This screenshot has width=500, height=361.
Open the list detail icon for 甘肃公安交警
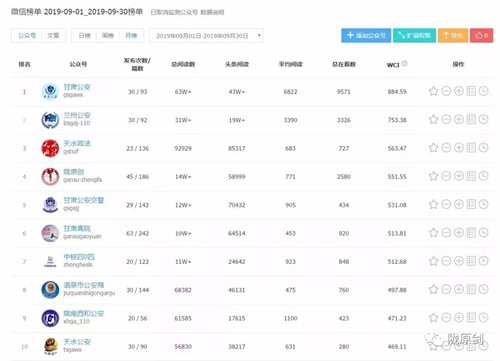(471, 204)
